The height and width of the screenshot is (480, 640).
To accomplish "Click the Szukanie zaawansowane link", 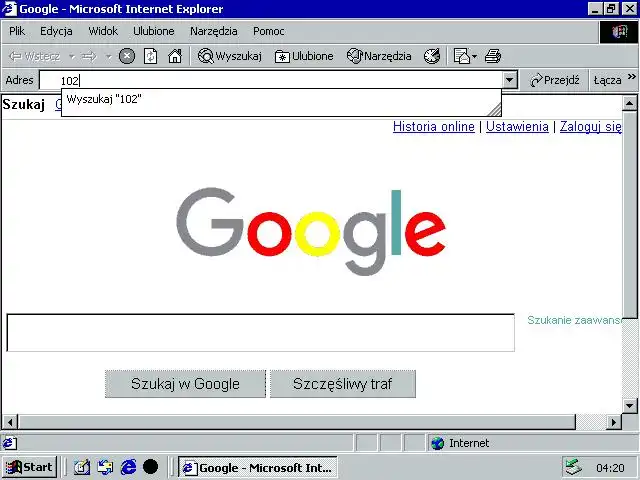I will pyautogui.click(x=574, y=320).
